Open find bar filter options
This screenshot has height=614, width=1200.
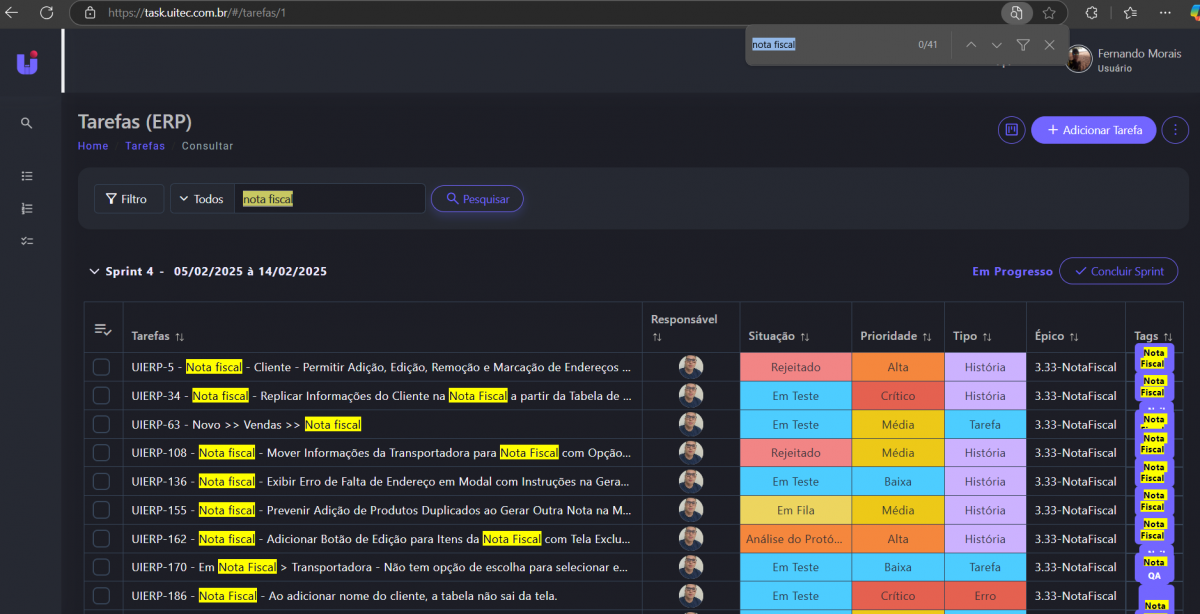point(1023,45)
